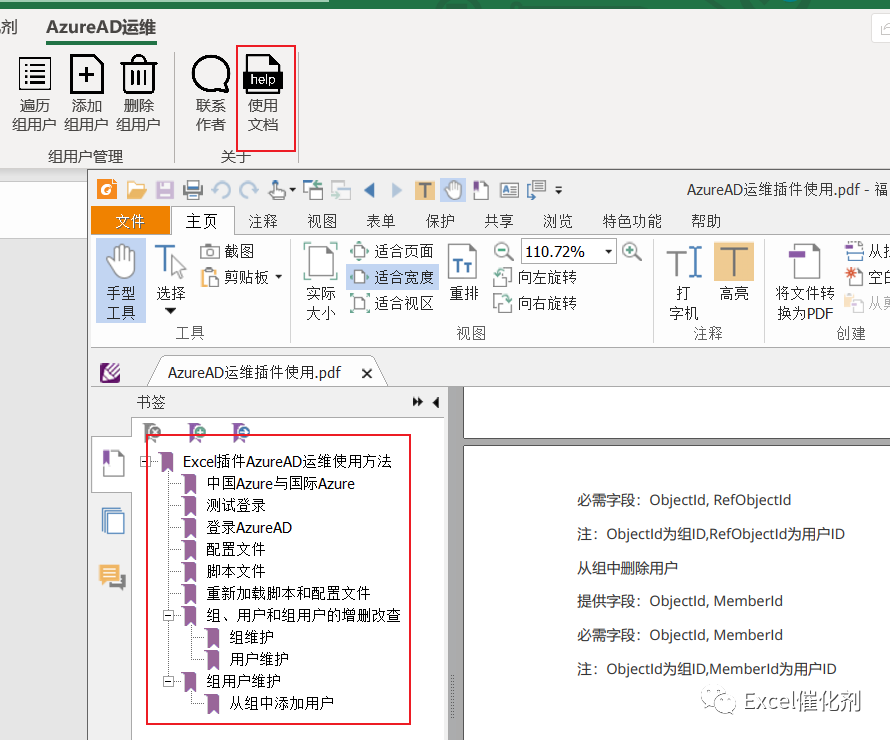Click the 遍历组用户 list icon
Viewport: 890px width, 740px height.
pos(35,74)
